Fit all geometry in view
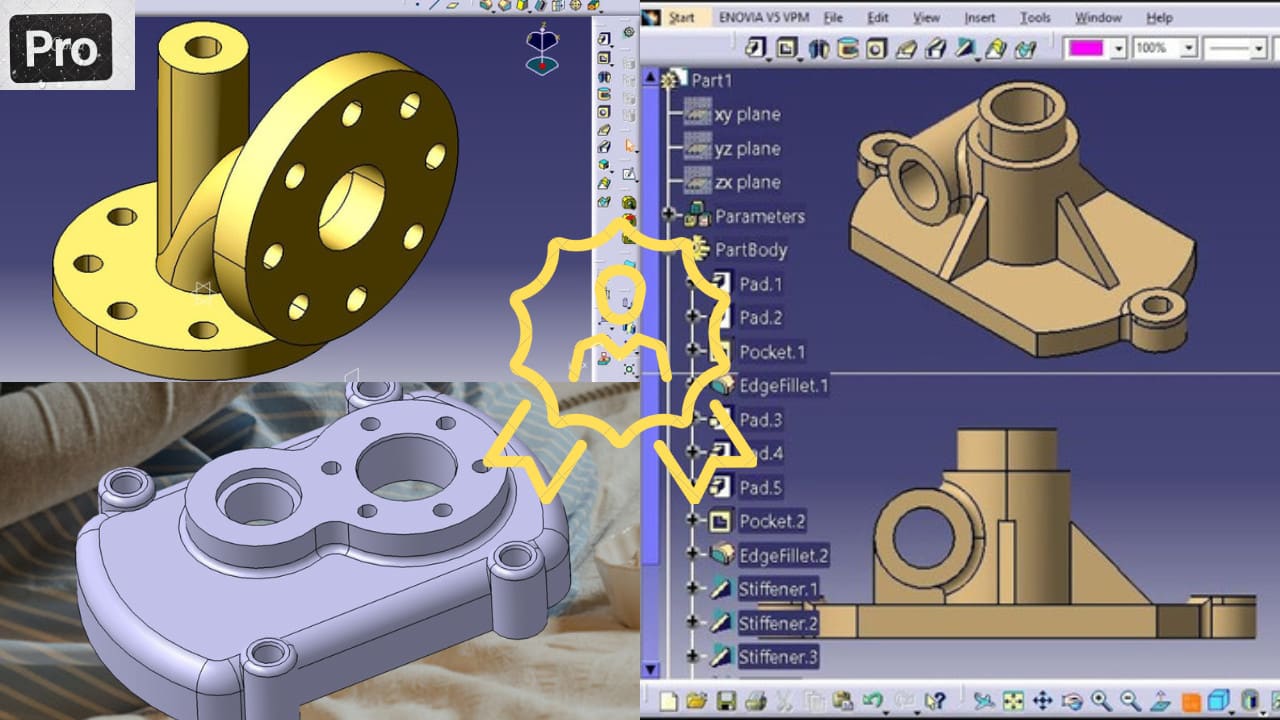1280x720 pixels. pyautogui.click(x=1013, y=701)
